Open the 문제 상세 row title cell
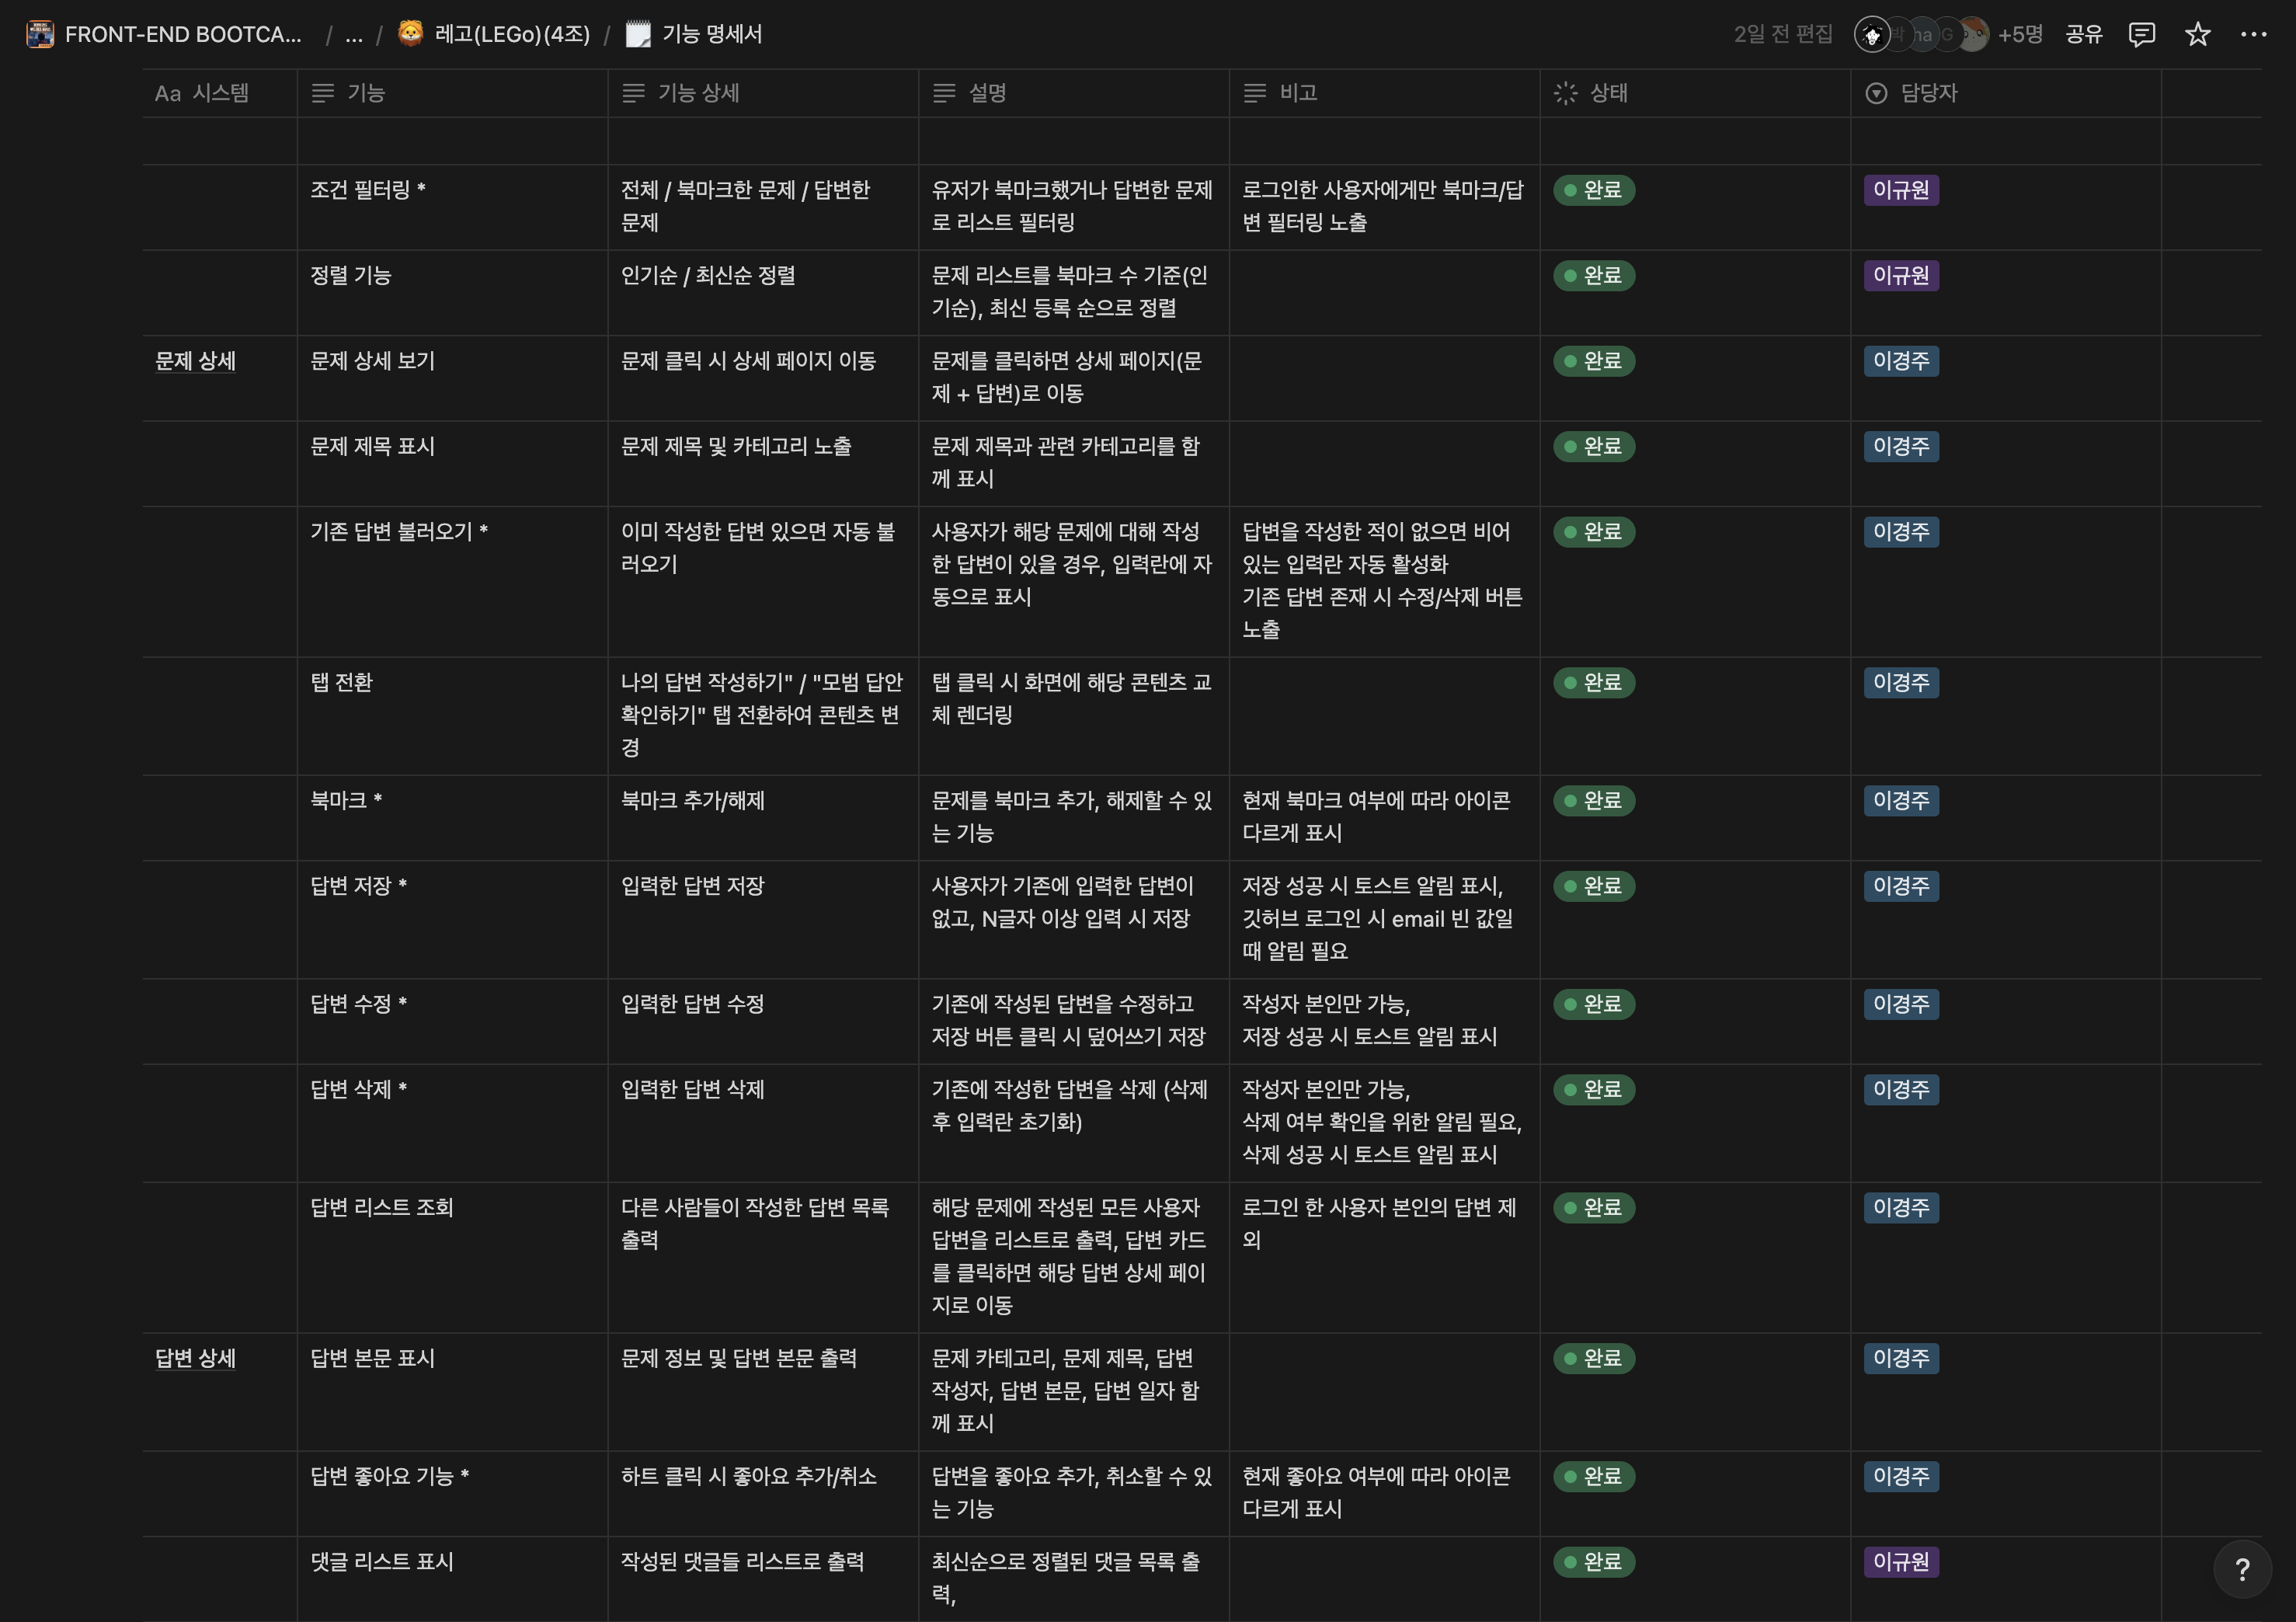This screenshot has width=2296, height=1622. 196,361
